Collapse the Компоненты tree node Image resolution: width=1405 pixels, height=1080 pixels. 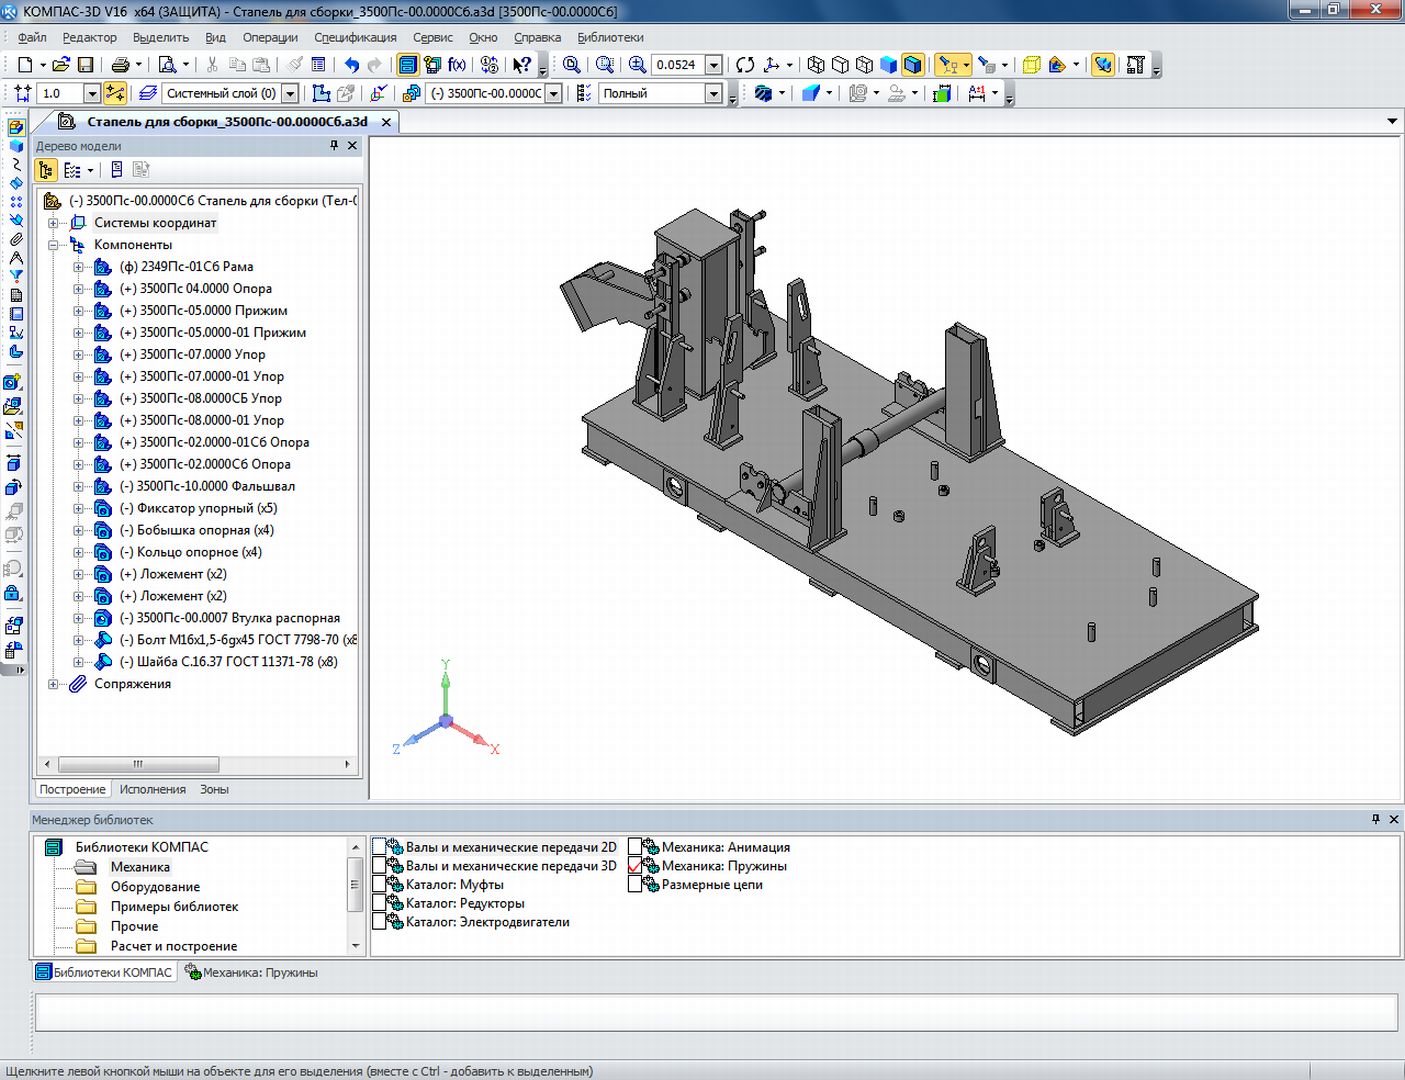[54, 245]
